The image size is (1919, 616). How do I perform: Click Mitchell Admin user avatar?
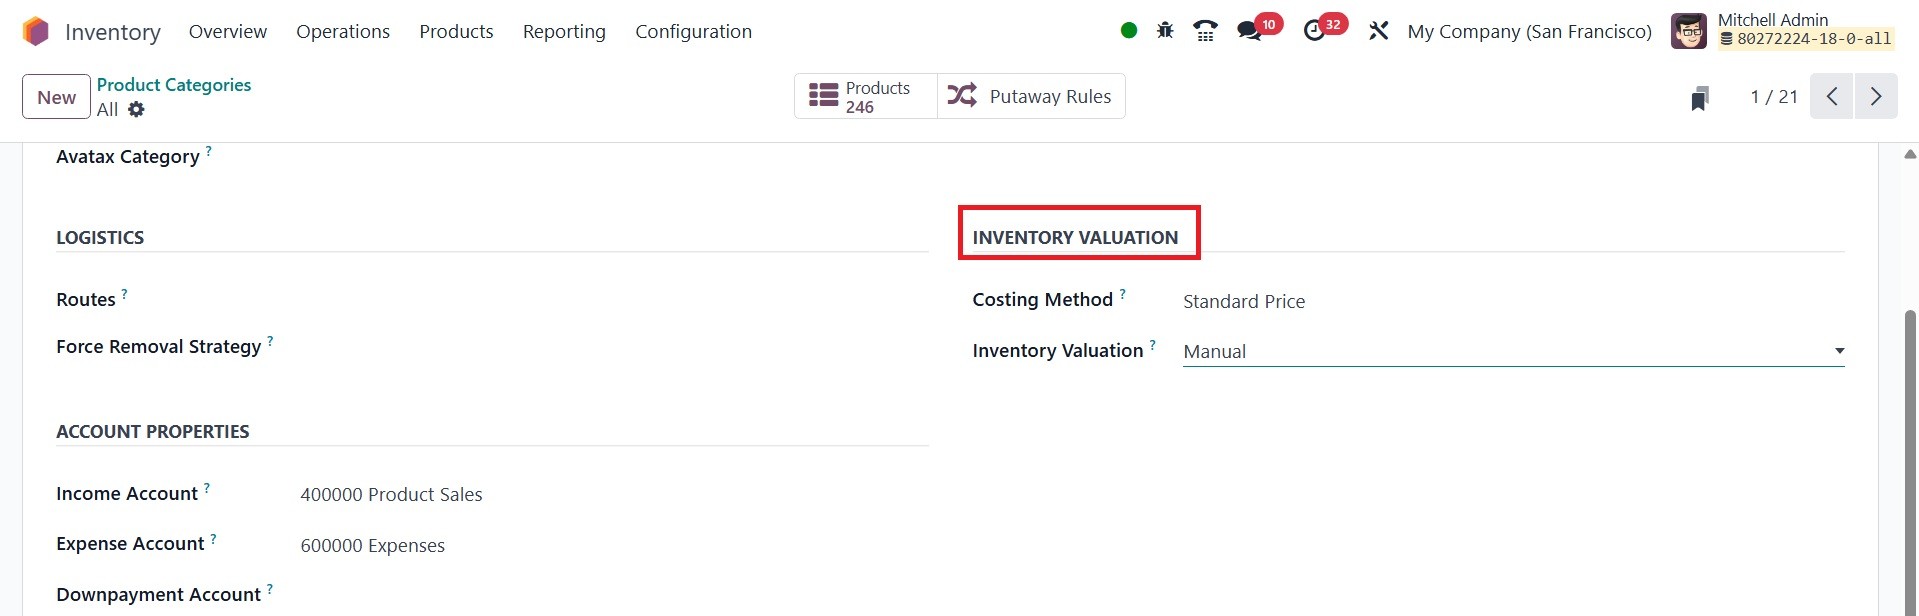[1689, 31]
